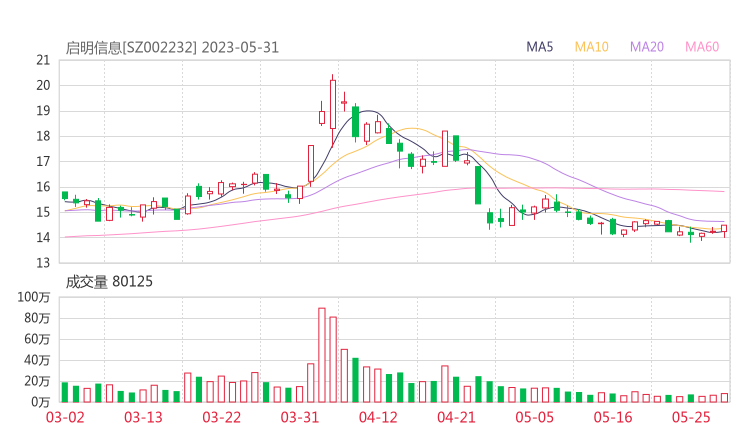This screenshot has width=740, height=440.
Task: Click the 03-13 date axis label
Action: tap(143, 417)
